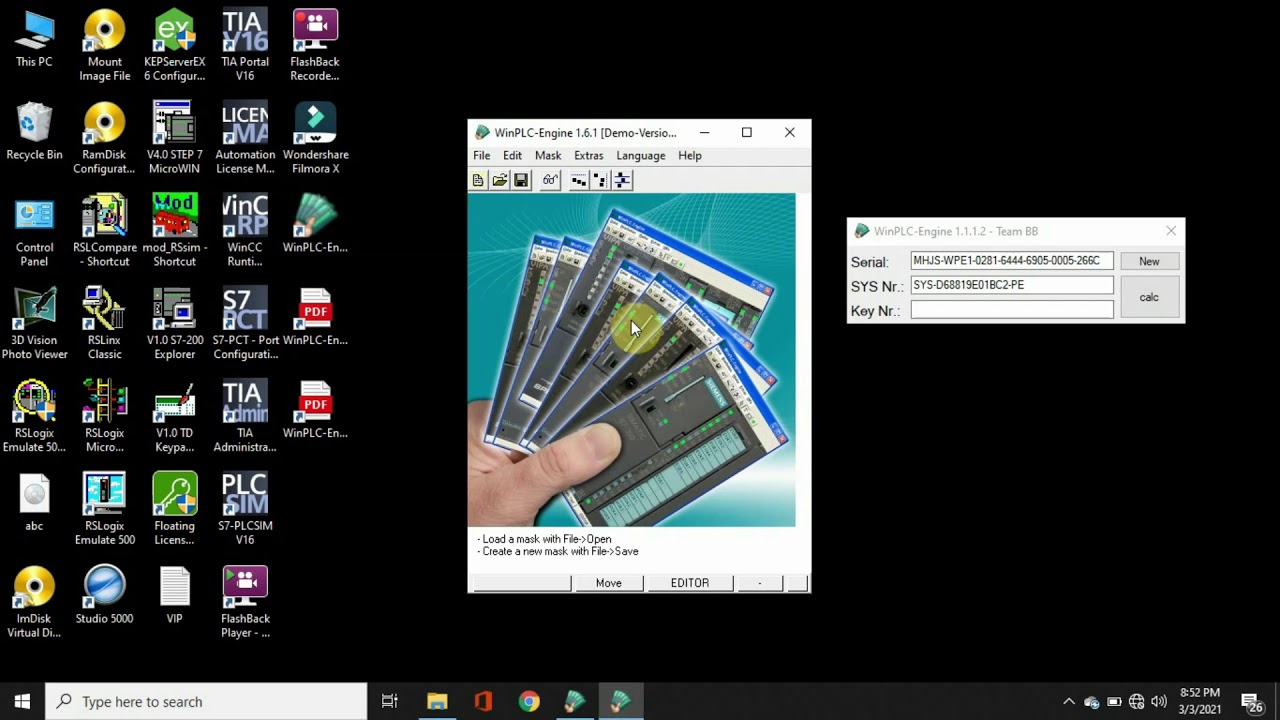This screenshot has width=1280, height=720.
Task: Select the RSLinx Classic icon
Action: coord(104,325)
